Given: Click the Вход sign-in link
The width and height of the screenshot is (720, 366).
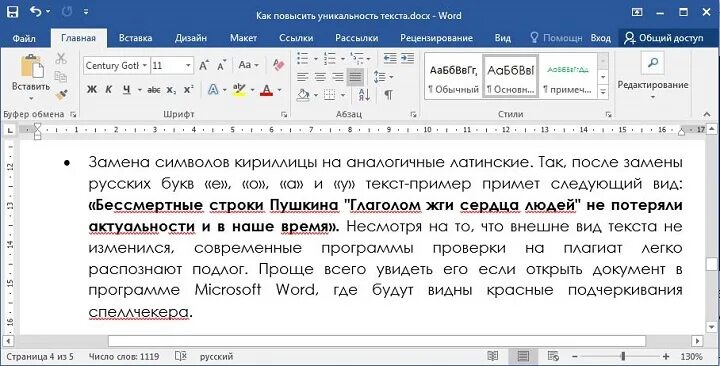Looking at the screenshot, I should (x=601, y=38).
